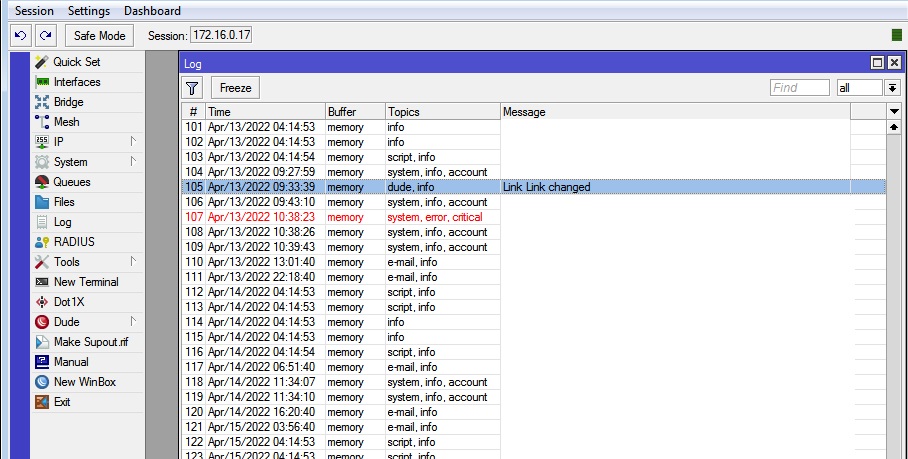
Task: Open the Settings menu
Action: click(89, 11)
